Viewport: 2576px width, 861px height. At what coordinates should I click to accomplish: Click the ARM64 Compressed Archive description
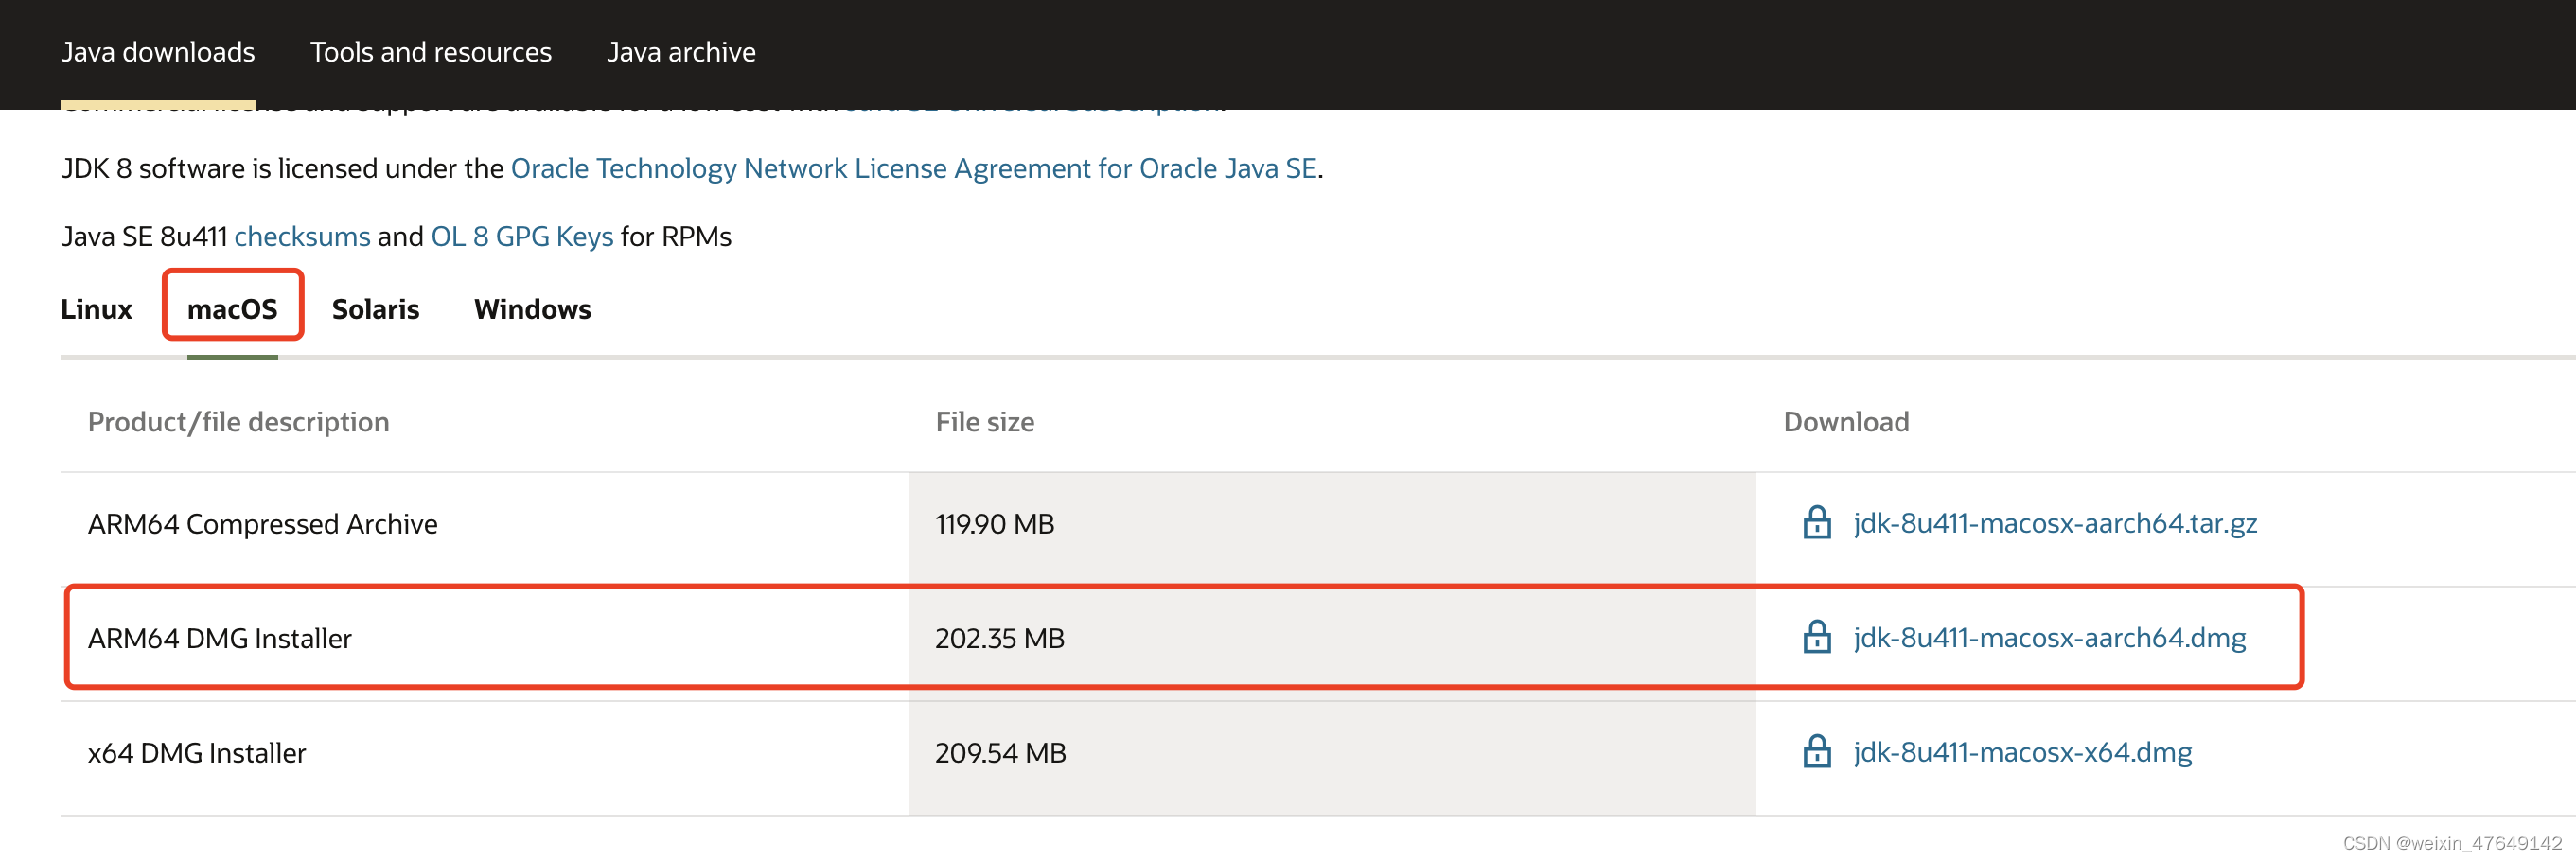[263, 524]
